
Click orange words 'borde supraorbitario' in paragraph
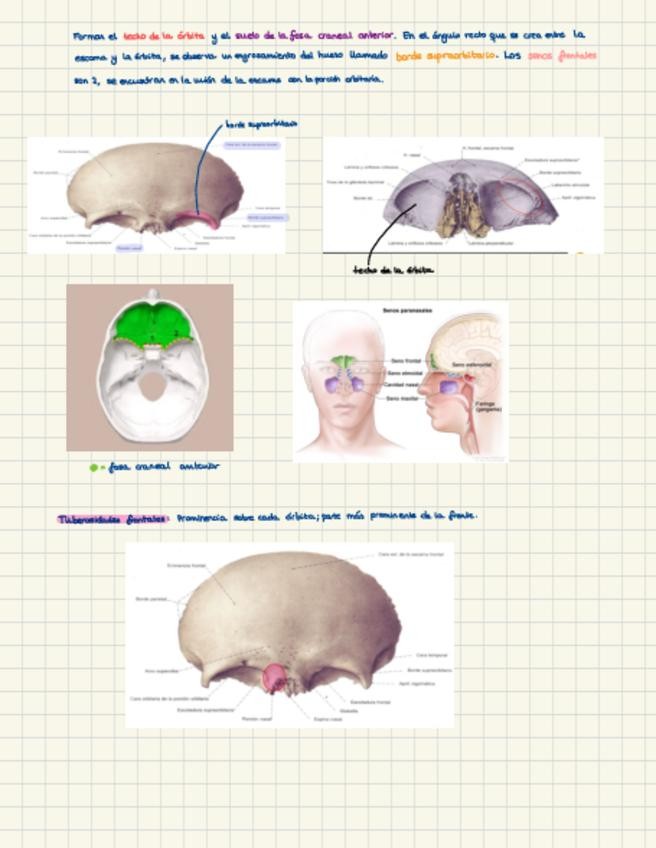pos(445,57)
